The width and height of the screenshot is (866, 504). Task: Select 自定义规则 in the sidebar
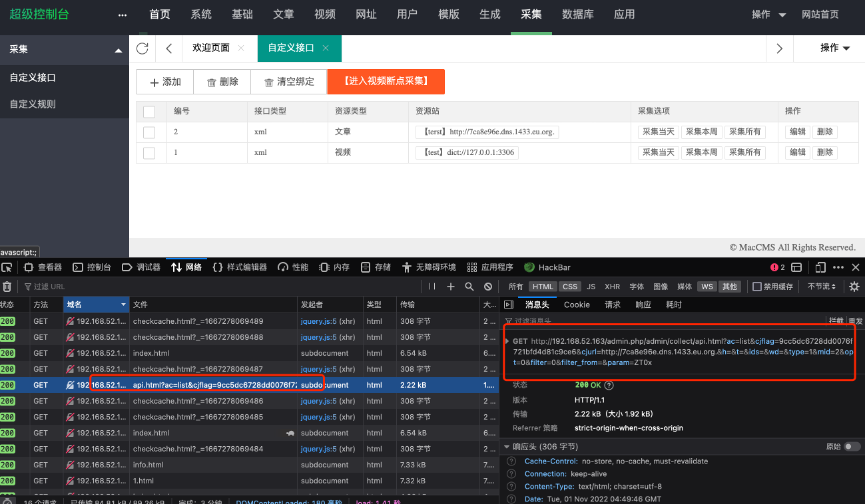33,104
